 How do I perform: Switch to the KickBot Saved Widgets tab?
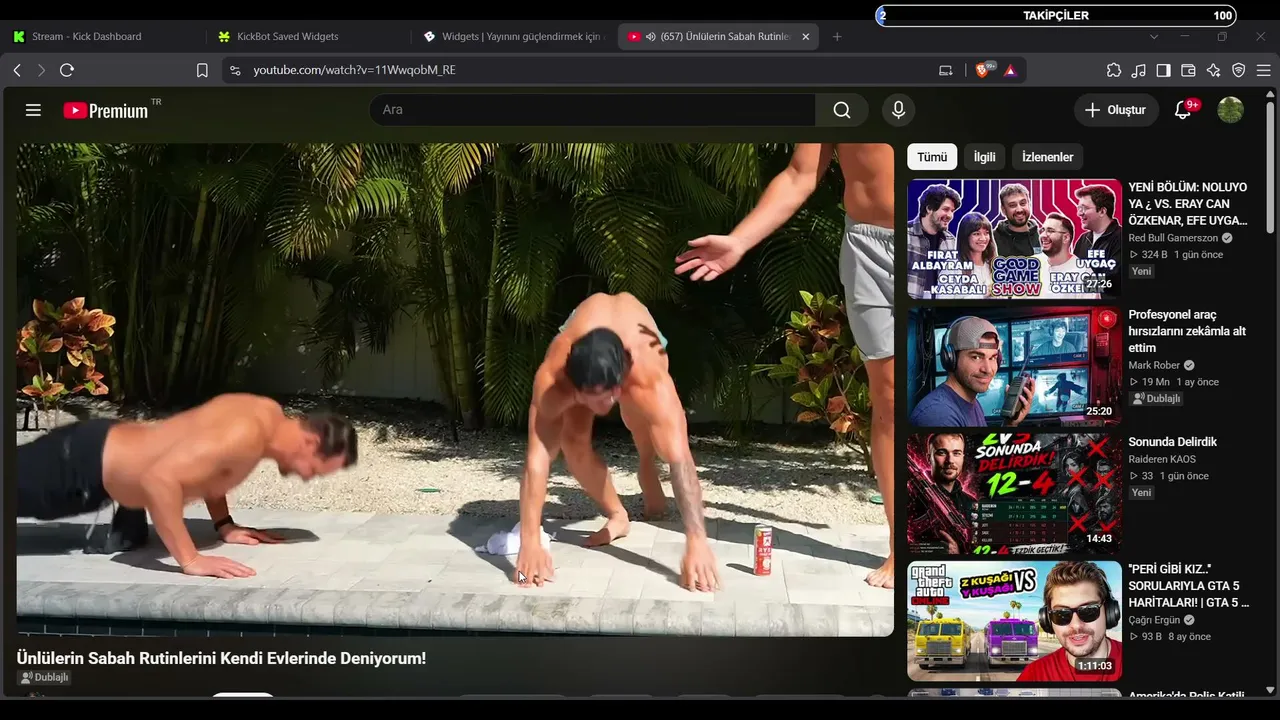tap(310, 37)
